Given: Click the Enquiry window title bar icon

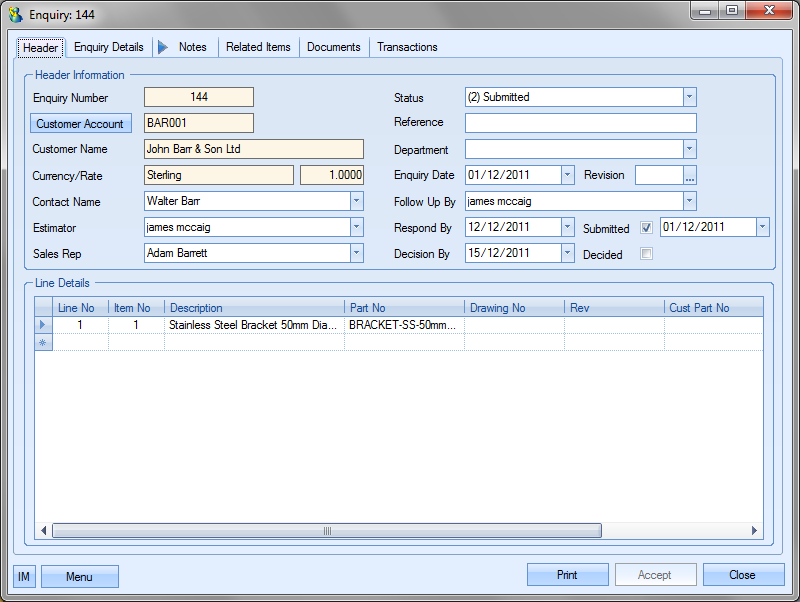Looking at the screenshot, I should pyautogui.click(x=16, y=15).
